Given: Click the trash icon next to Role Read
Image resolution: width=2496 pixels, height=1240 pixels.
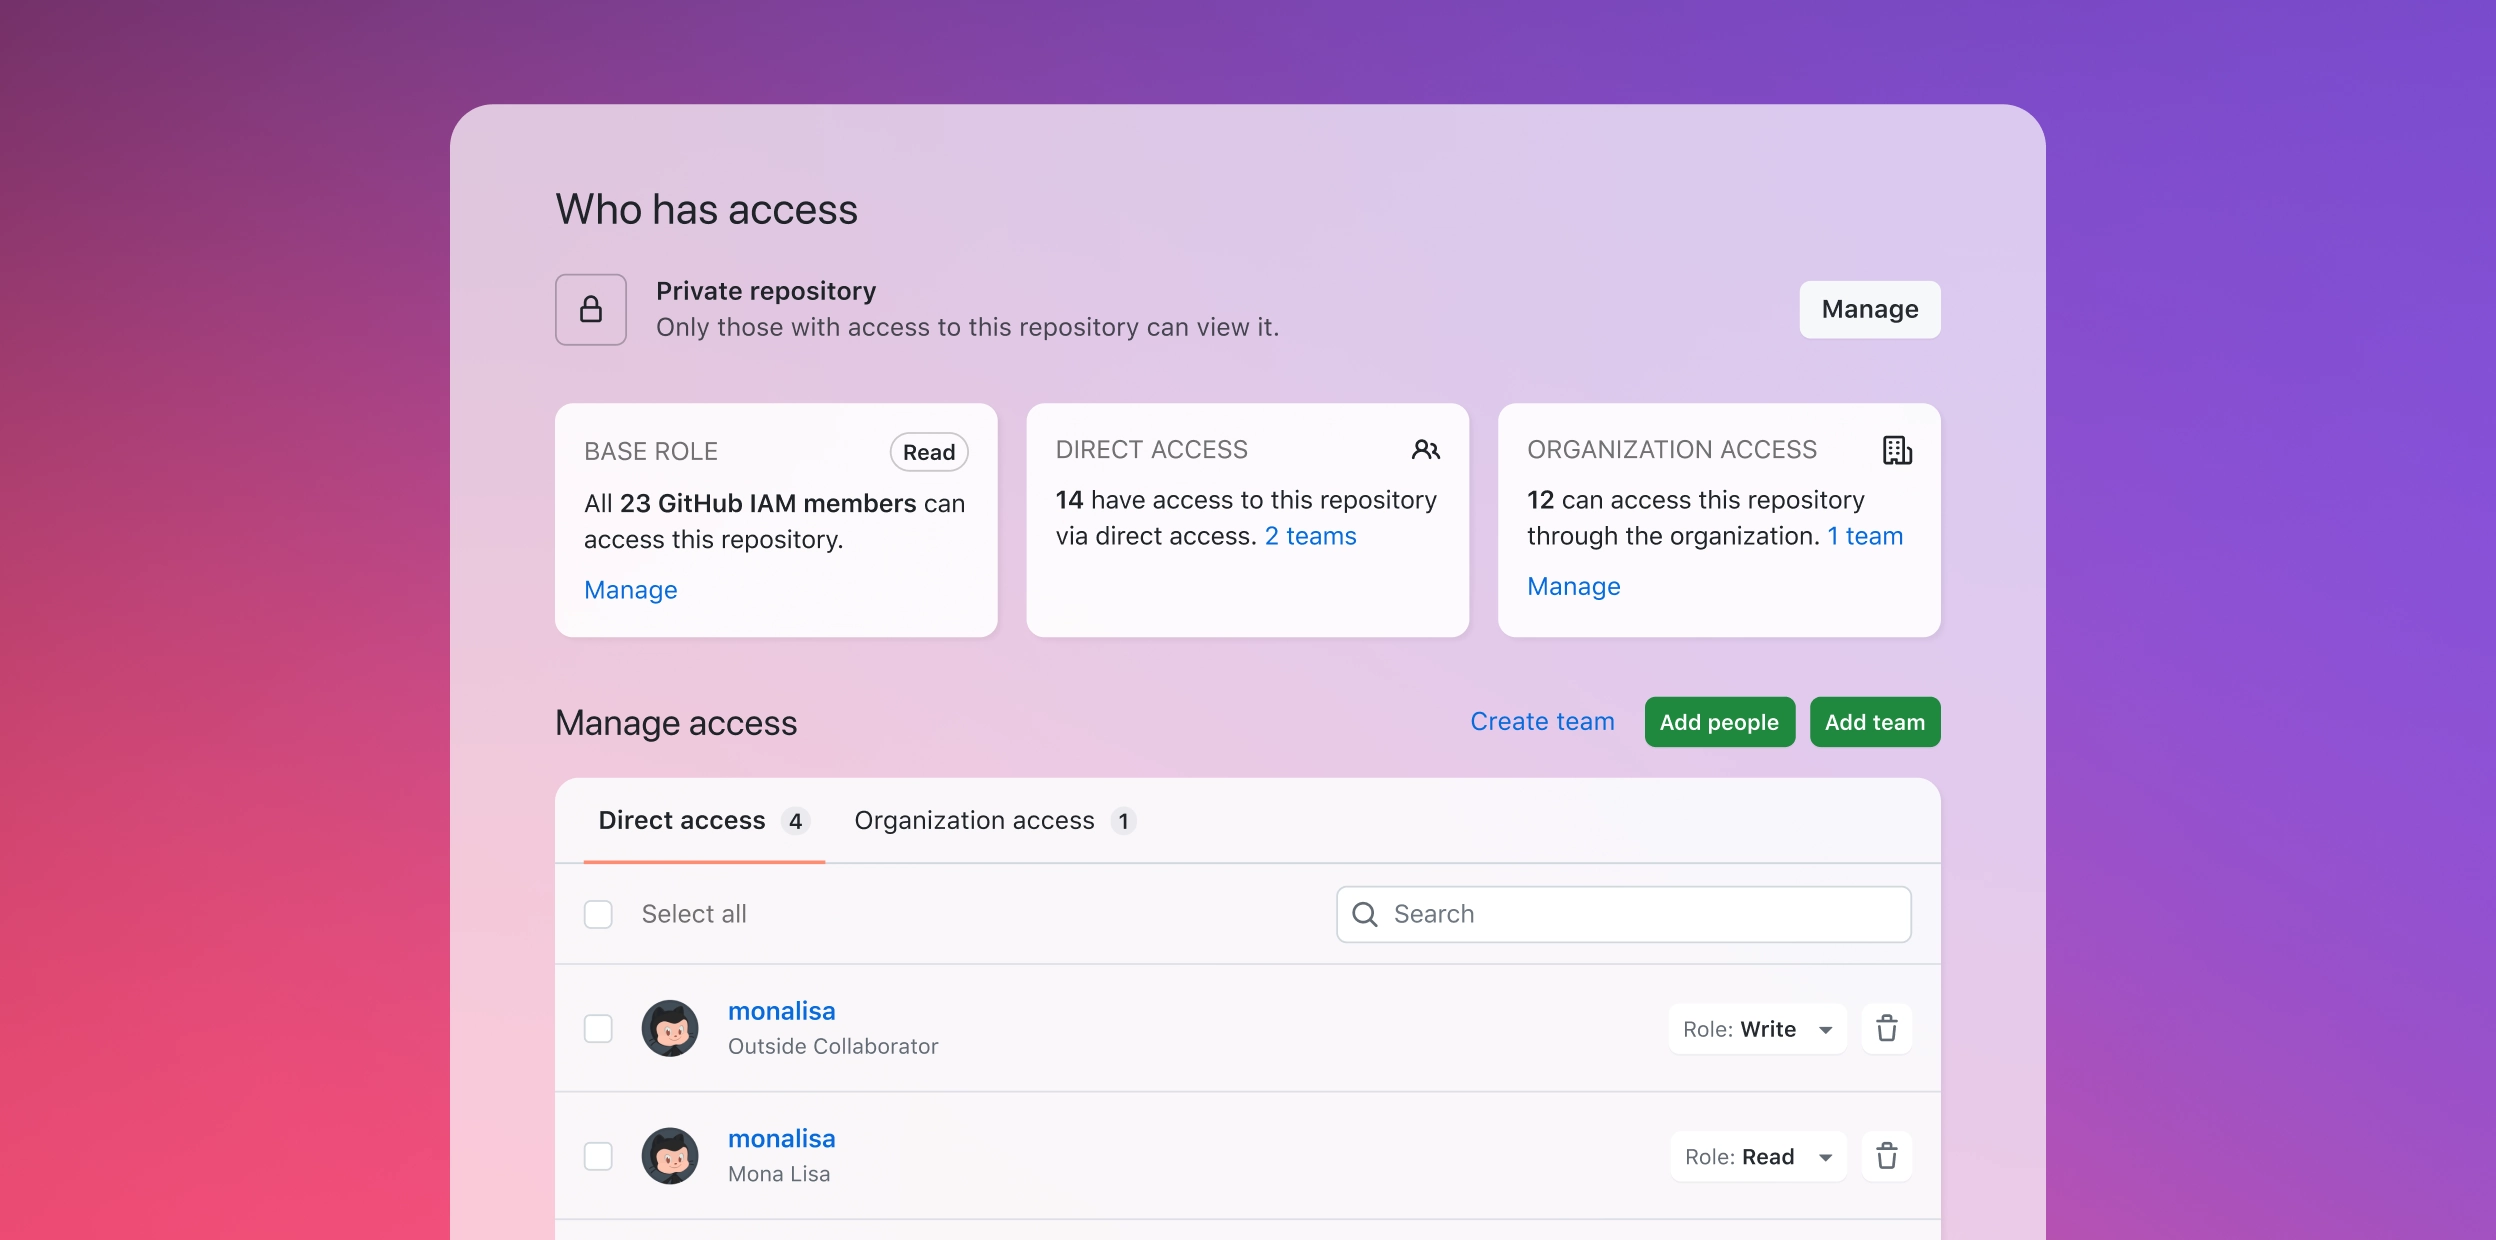Looking at the screenshot, I should pos(1888,1156).
